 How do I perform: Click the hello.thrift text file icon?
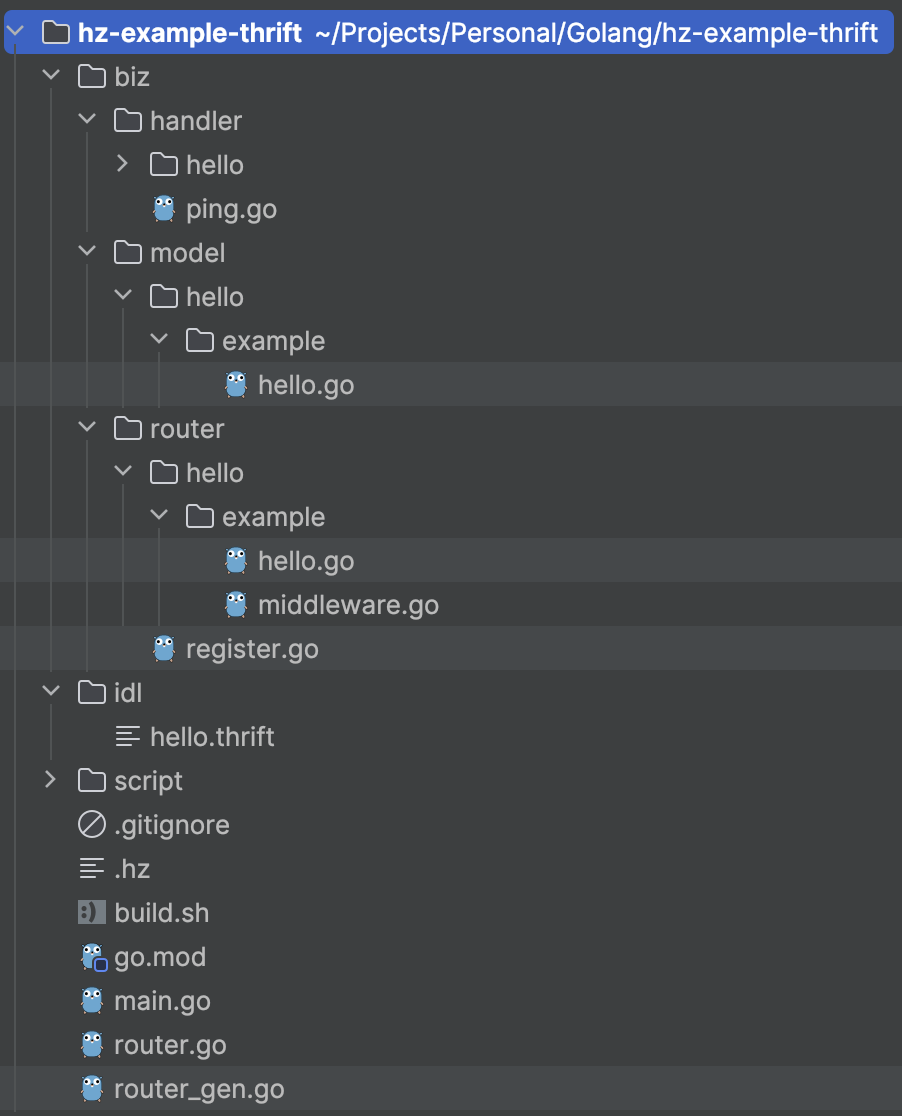coord(128,737)
